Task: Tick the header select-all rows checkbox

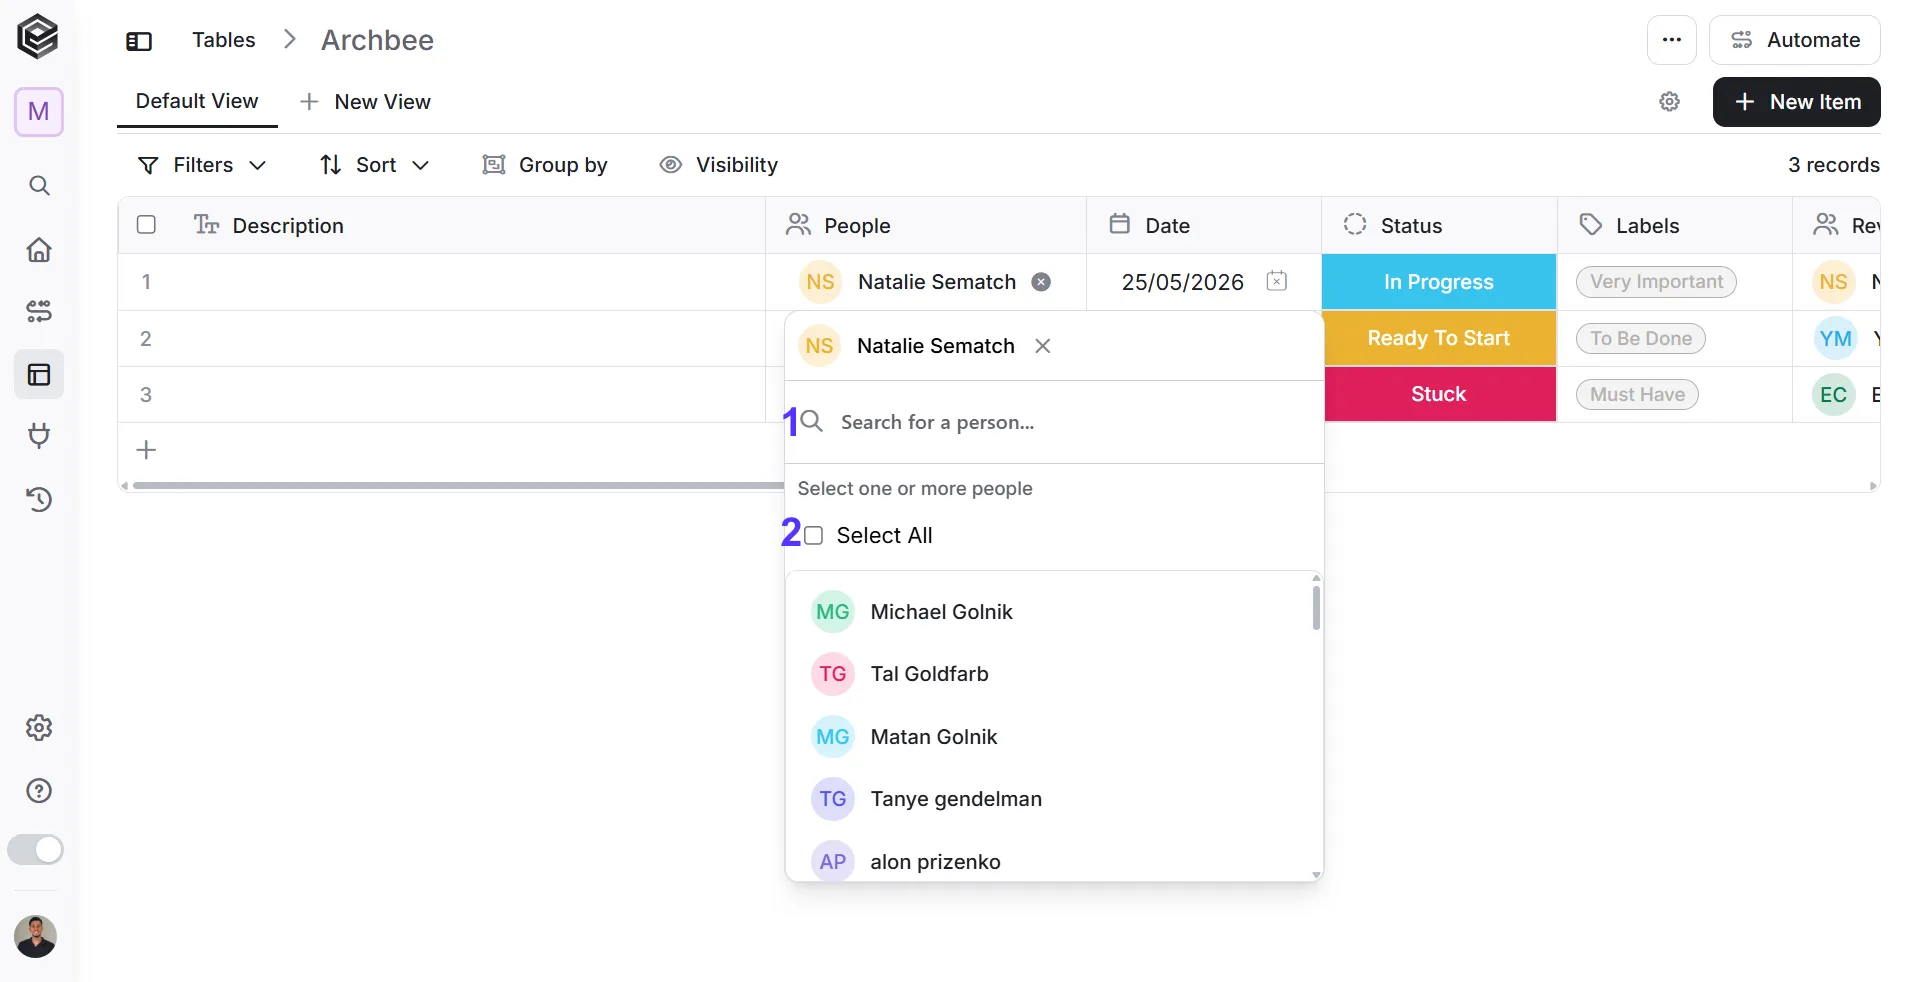Action: [x=146, y=225]
